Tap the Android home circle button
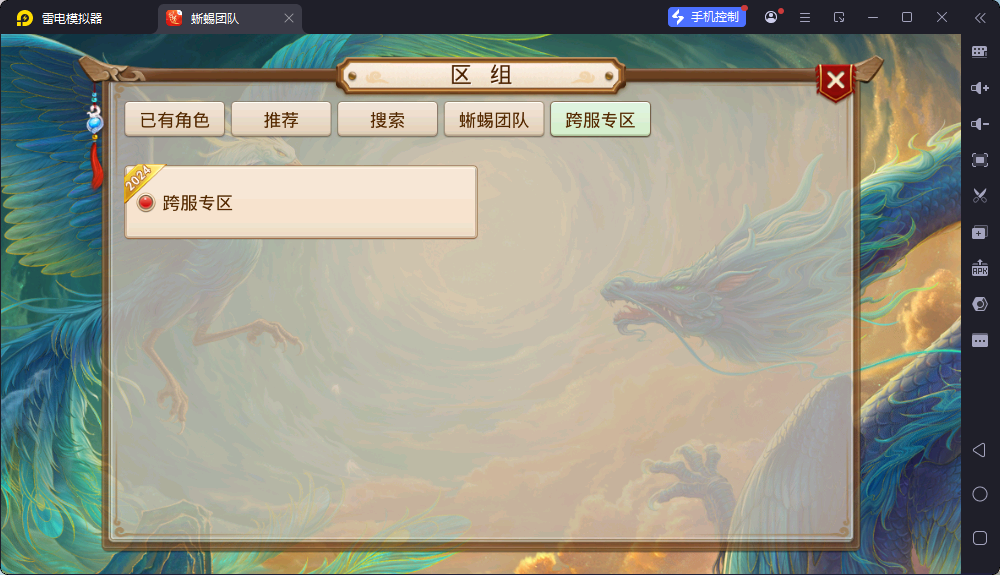This screenshot has width=1000, height=575. click(980, 494)
